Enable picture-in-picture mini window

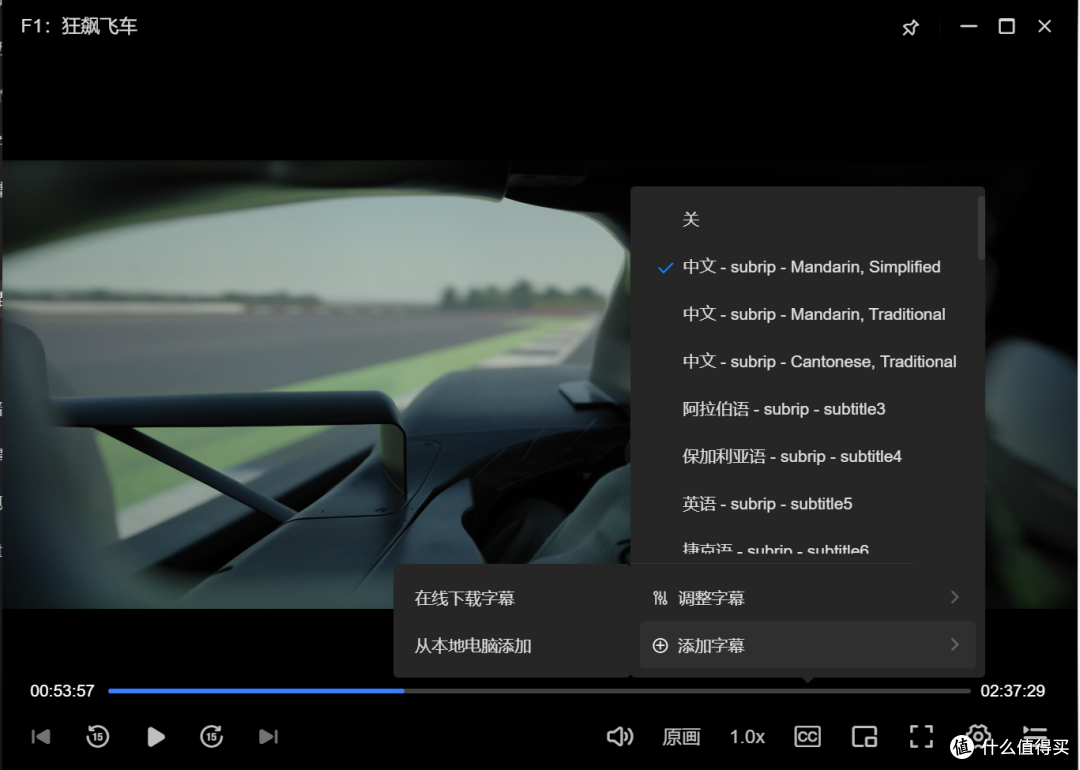864,736
